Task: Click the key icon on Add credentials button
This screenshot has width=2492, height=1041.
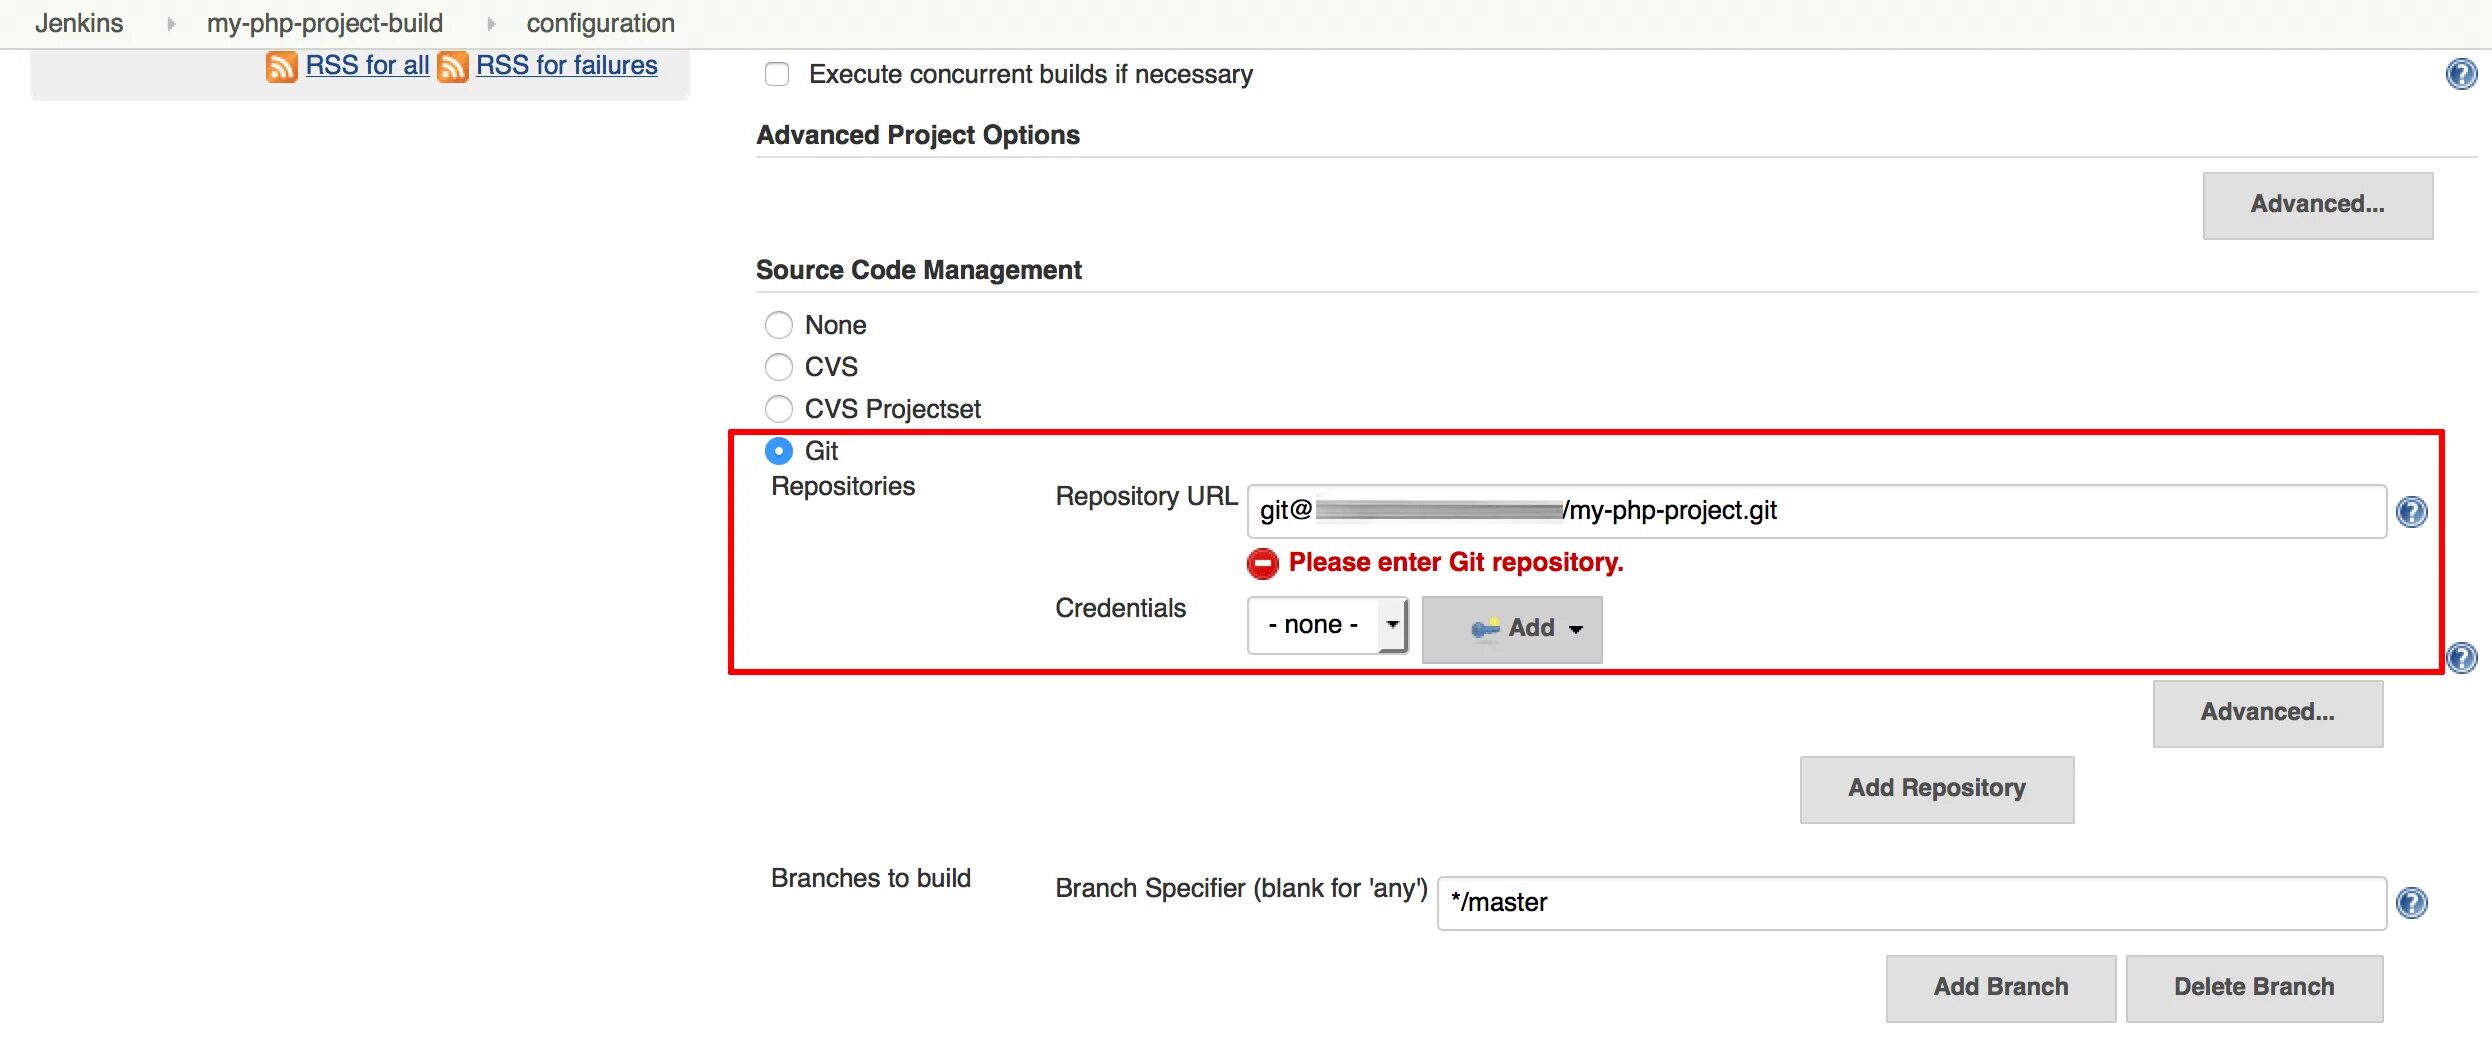Action: (x=1485, y=628)
